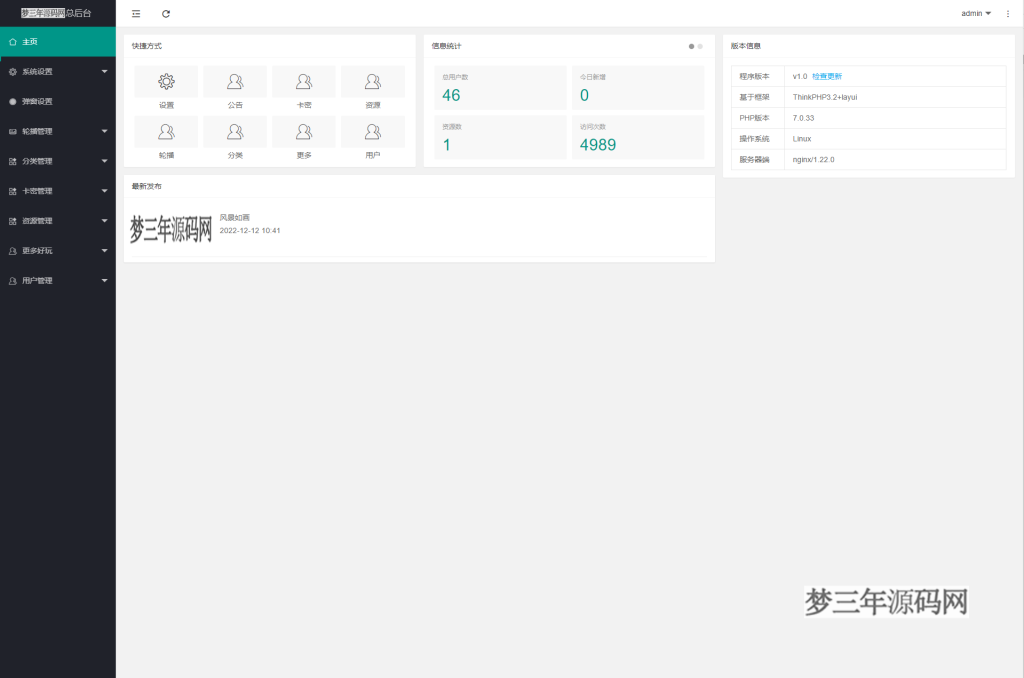
Task: Open the 分类 shortcut icon
Action: tap(235, 132)
